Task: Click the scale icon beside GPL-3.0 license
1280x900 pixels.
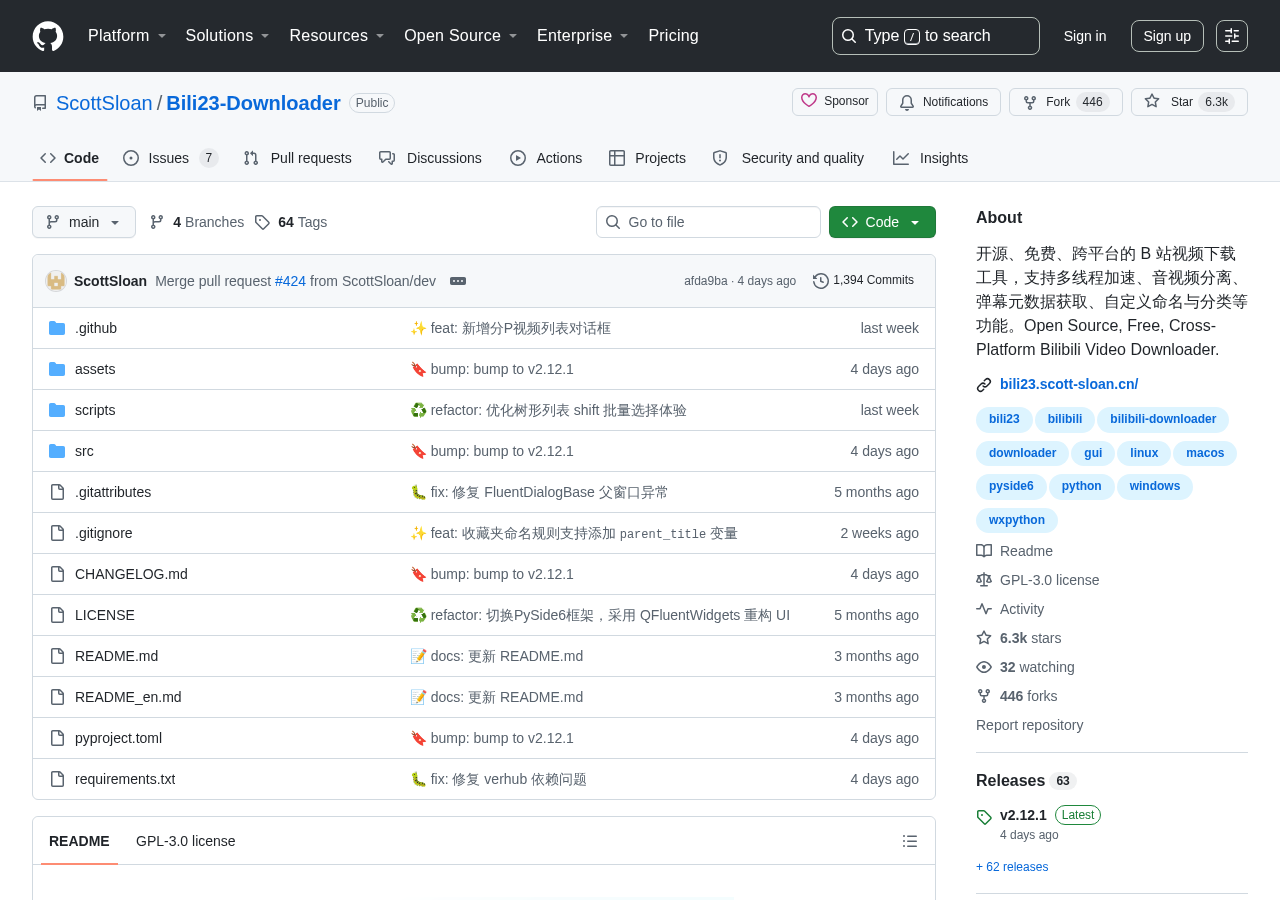Action: [984, 580]
